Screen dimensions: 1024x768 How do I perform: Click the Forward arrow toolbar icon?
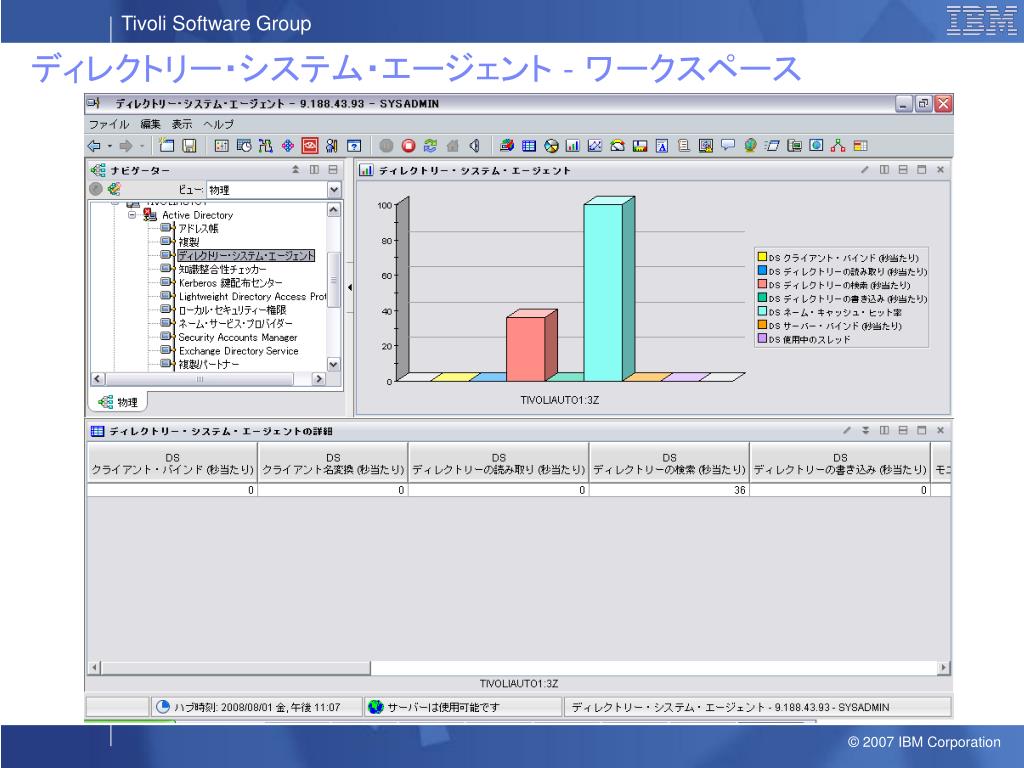click(x=126, y=146)
